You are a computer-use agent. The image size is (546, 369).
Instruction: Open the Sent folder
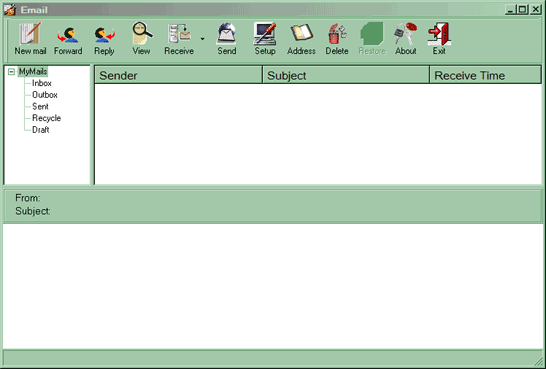(40, 107)
